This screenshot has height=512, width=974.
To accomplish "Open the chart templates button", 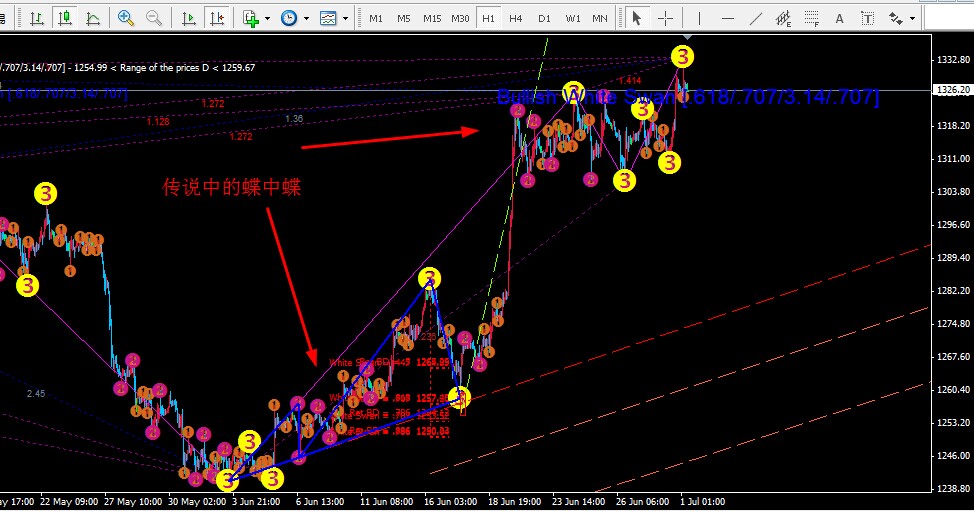I will click(x=328, y=19).
